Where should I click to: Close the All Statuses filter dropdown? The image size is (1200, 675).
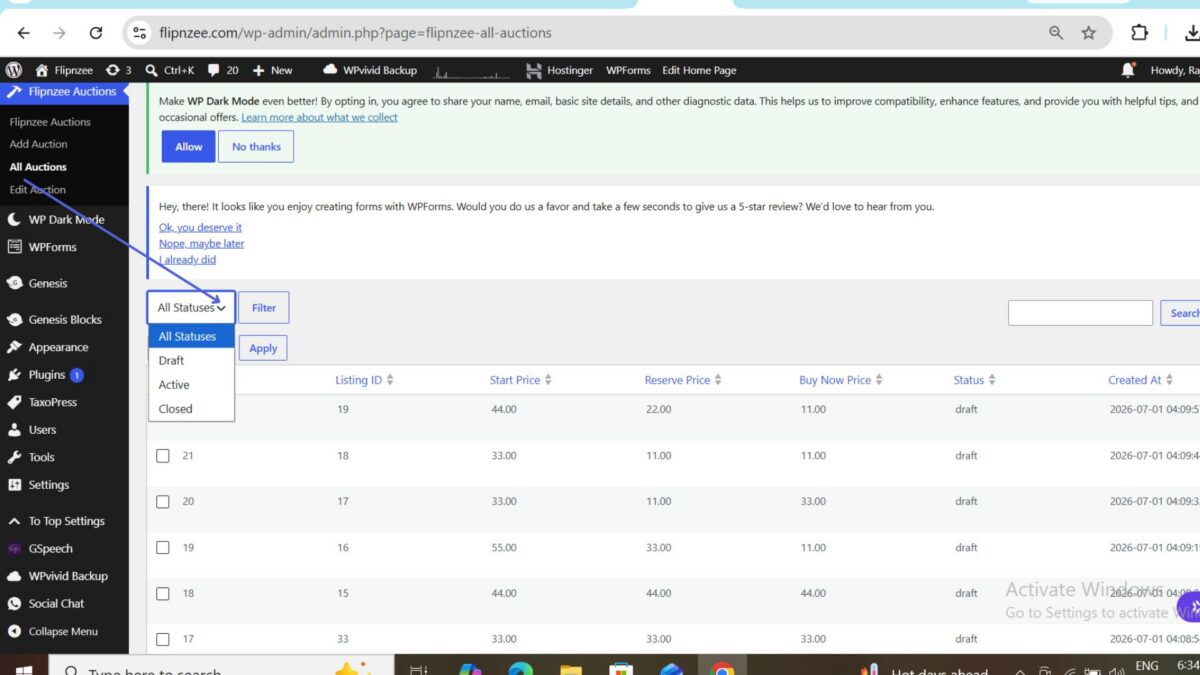(191, 308)
